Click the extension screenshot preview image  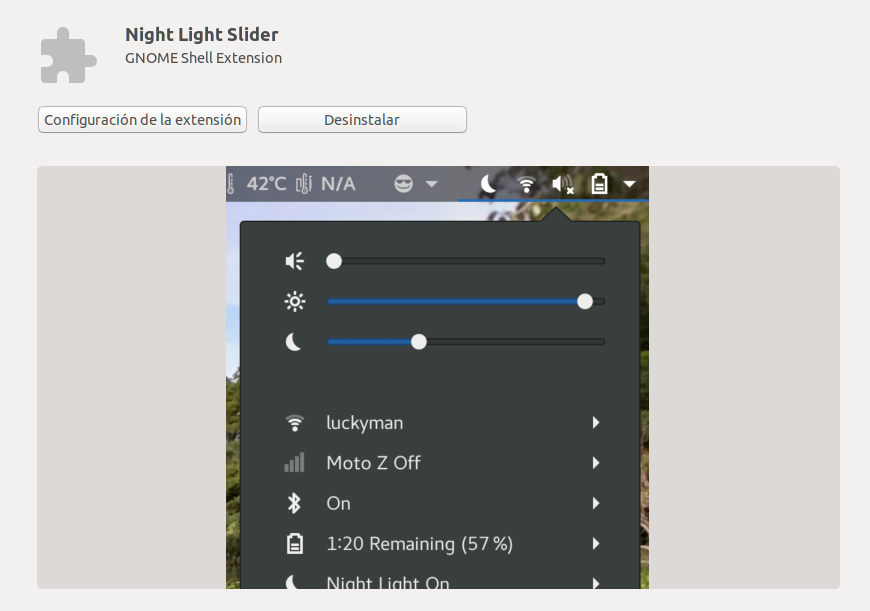[437, 377]
